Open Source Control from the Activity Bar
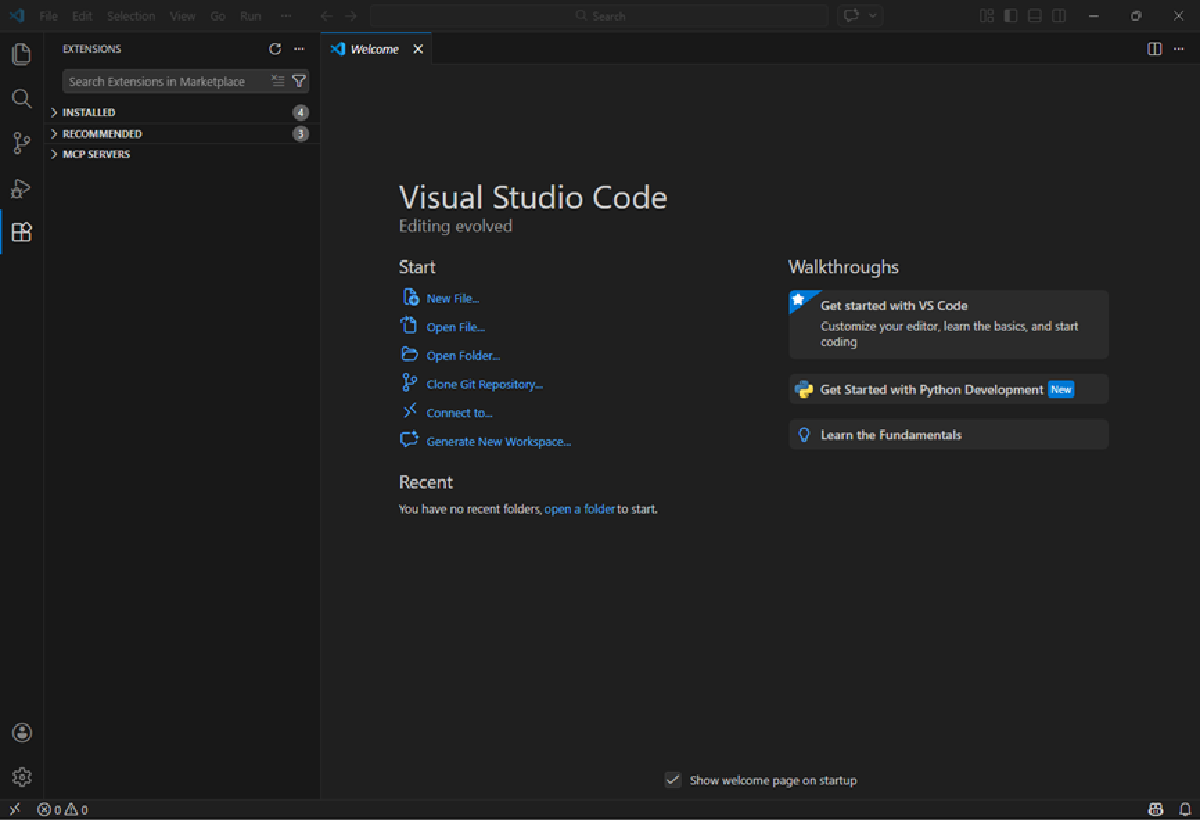This screenshot has width=1200, height=820. pos(21,143)
